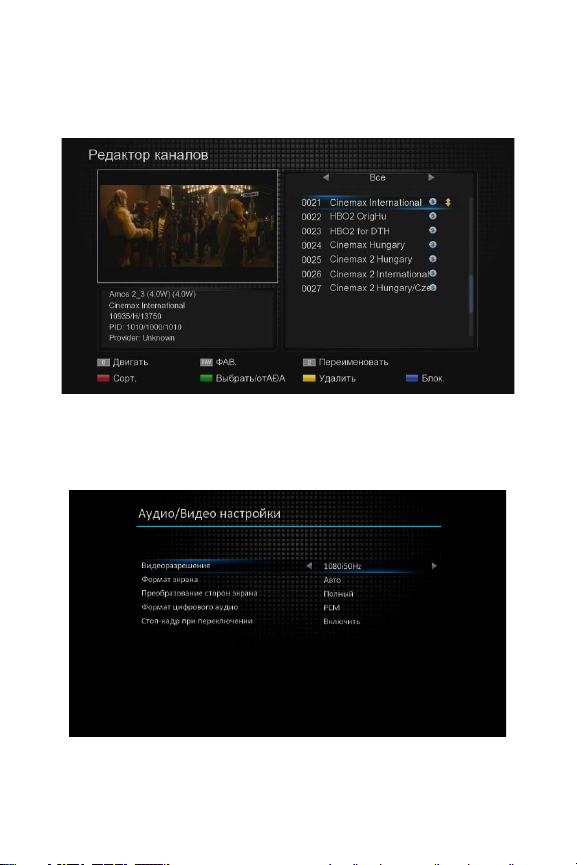Select channel 0023 HBO2 for DTH

click(x=368, y=231)
